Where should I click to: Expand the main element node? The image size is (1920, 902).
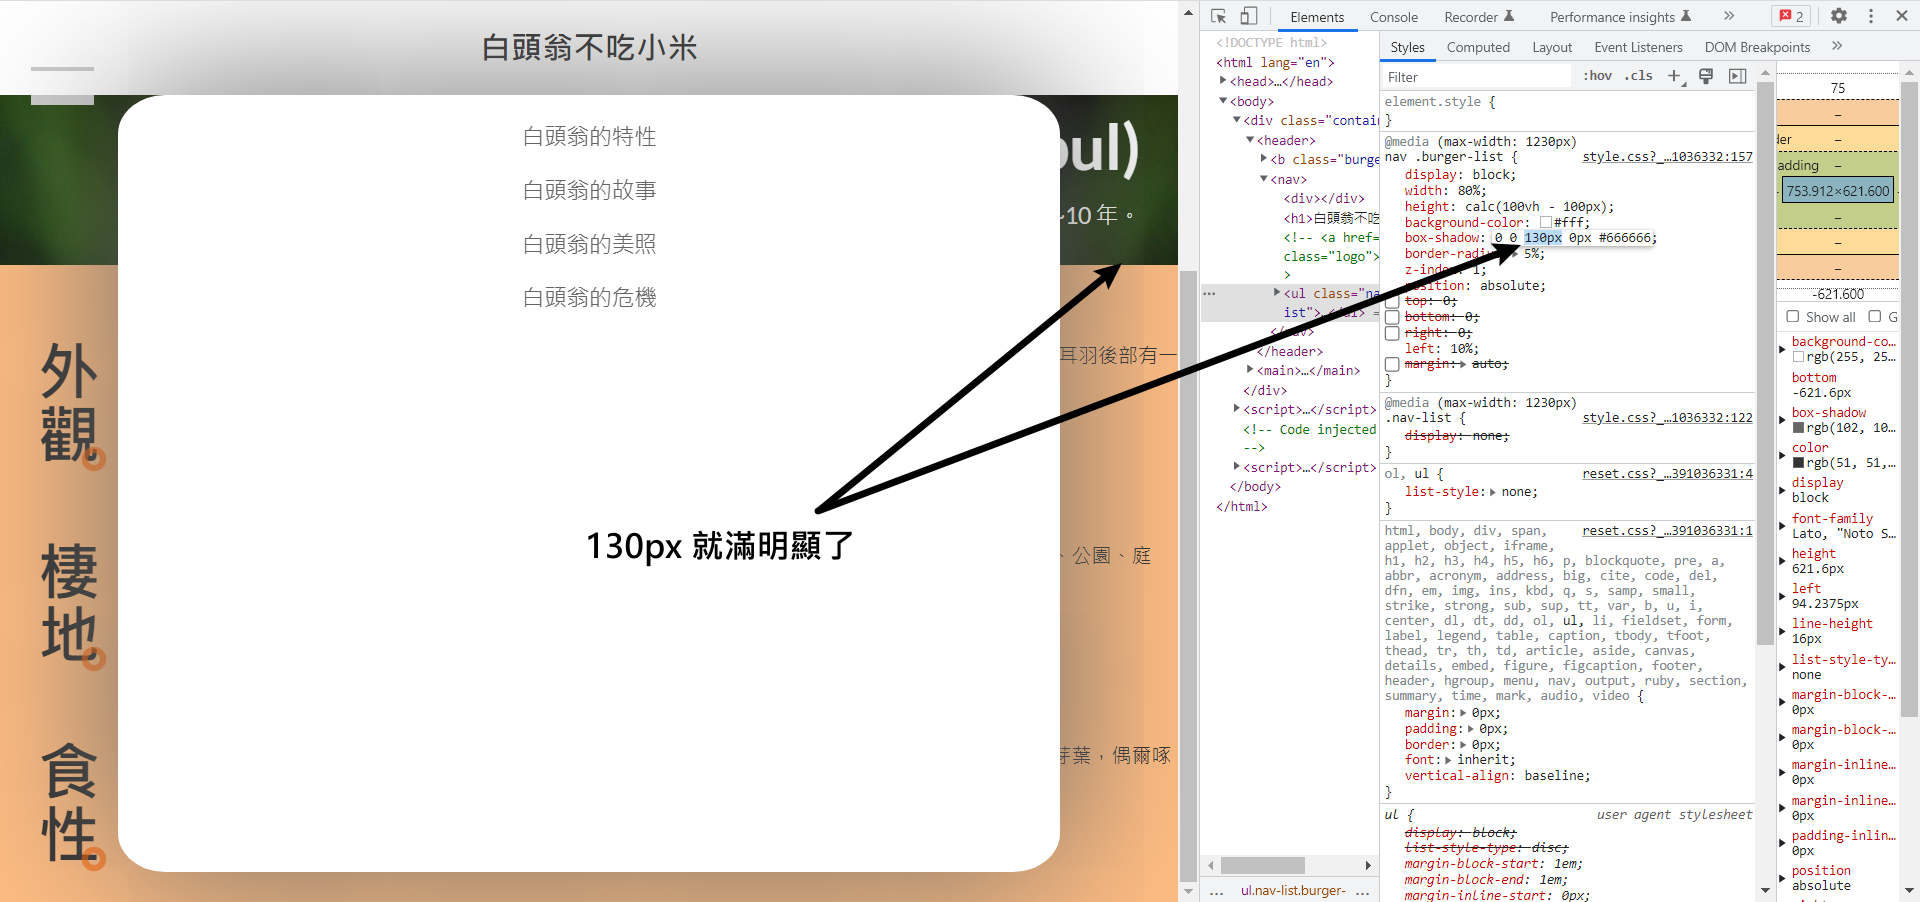[x=1250, y=370]
